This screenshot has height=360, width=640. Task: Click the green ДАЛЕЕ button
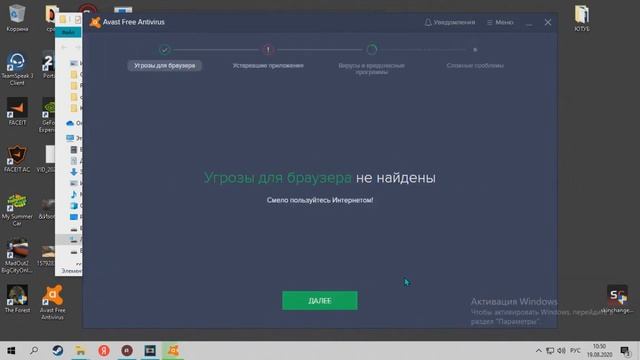(320, 300)
